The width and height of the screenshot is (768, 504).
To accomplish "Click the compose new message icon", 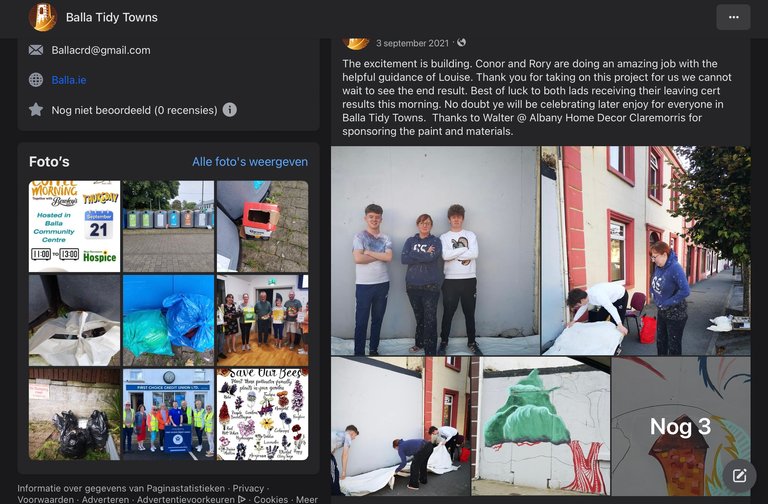I will point(739,475).
